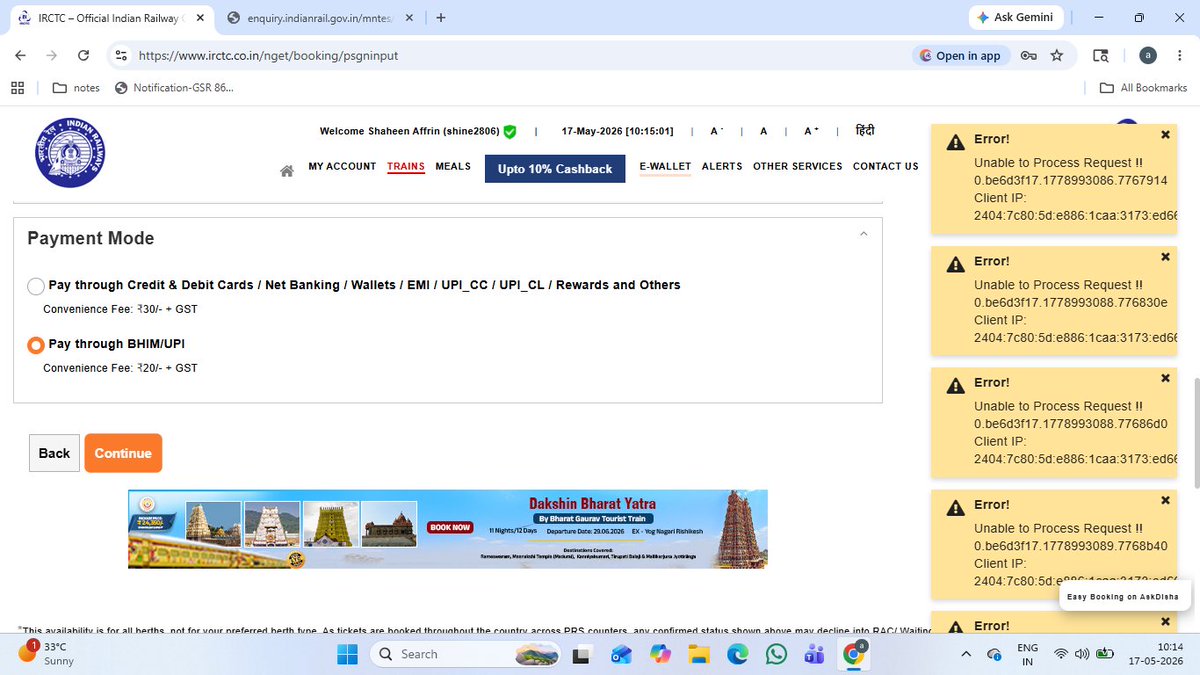Bookmark this page with the star icon
The height and width of the screenshot is (675, 1200).
[1057, 56]
